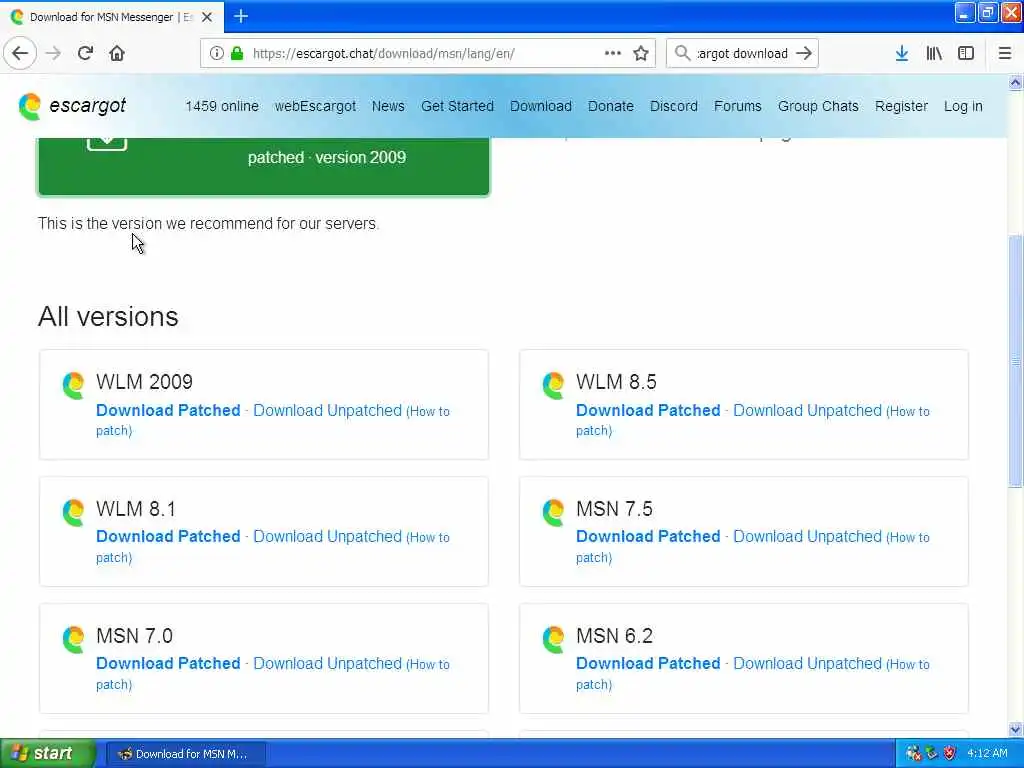The height and width of the screenshot is (768, 1024).
Task: Click the MSN 7.0 escargot icon
Action: [x=74, y=639]
